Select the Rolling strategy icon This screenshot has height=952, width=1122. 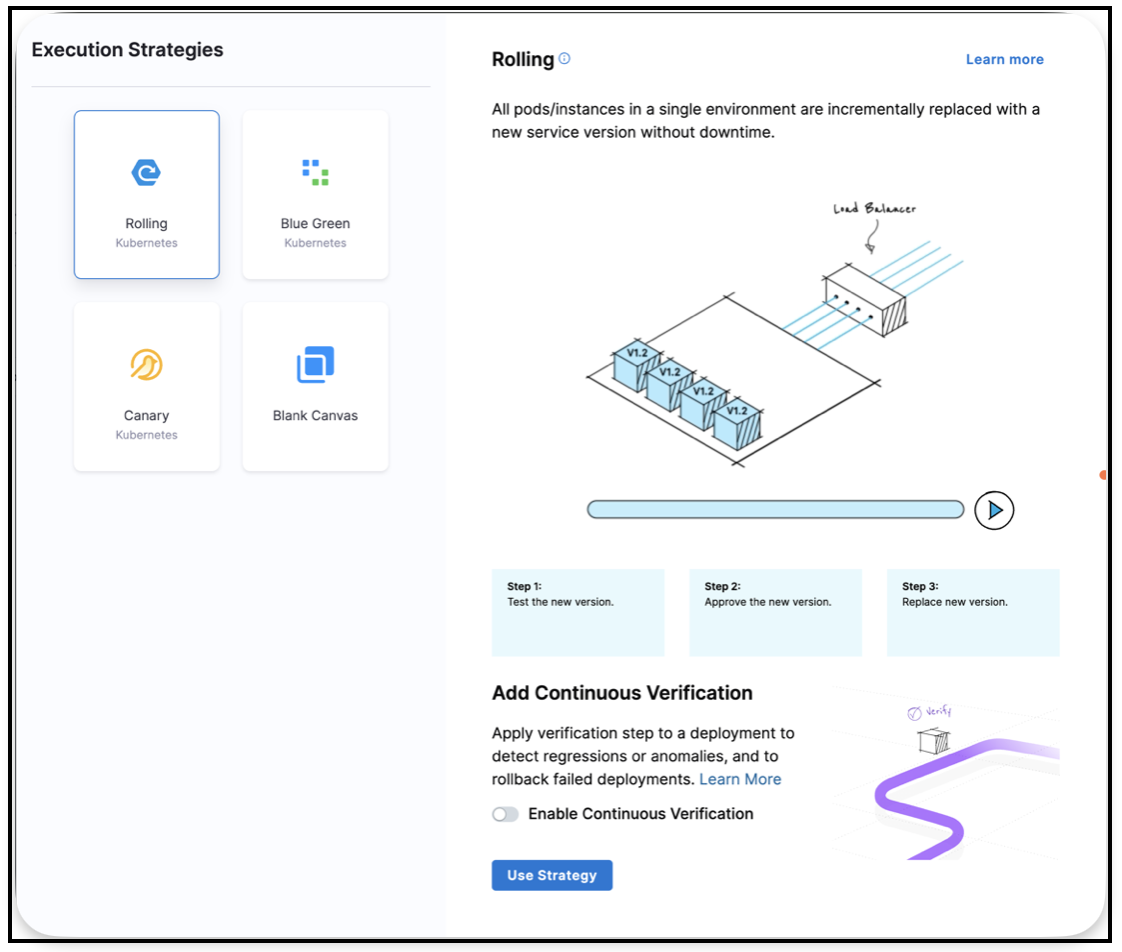(x=146, y=173)
